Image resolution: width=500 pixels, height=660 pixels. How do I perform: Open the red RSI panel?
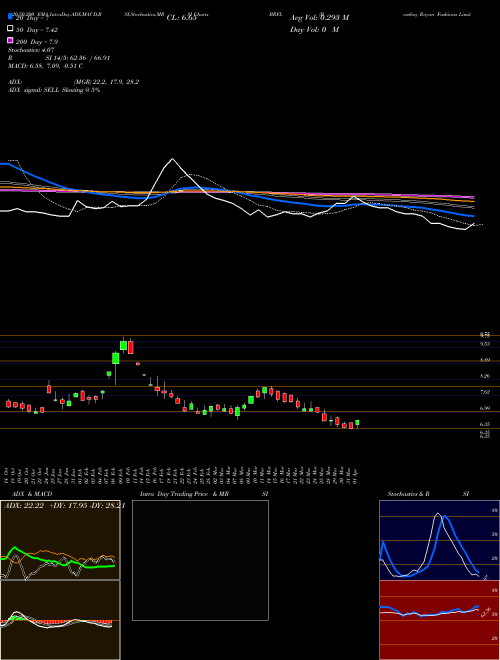tap(439, 620)
